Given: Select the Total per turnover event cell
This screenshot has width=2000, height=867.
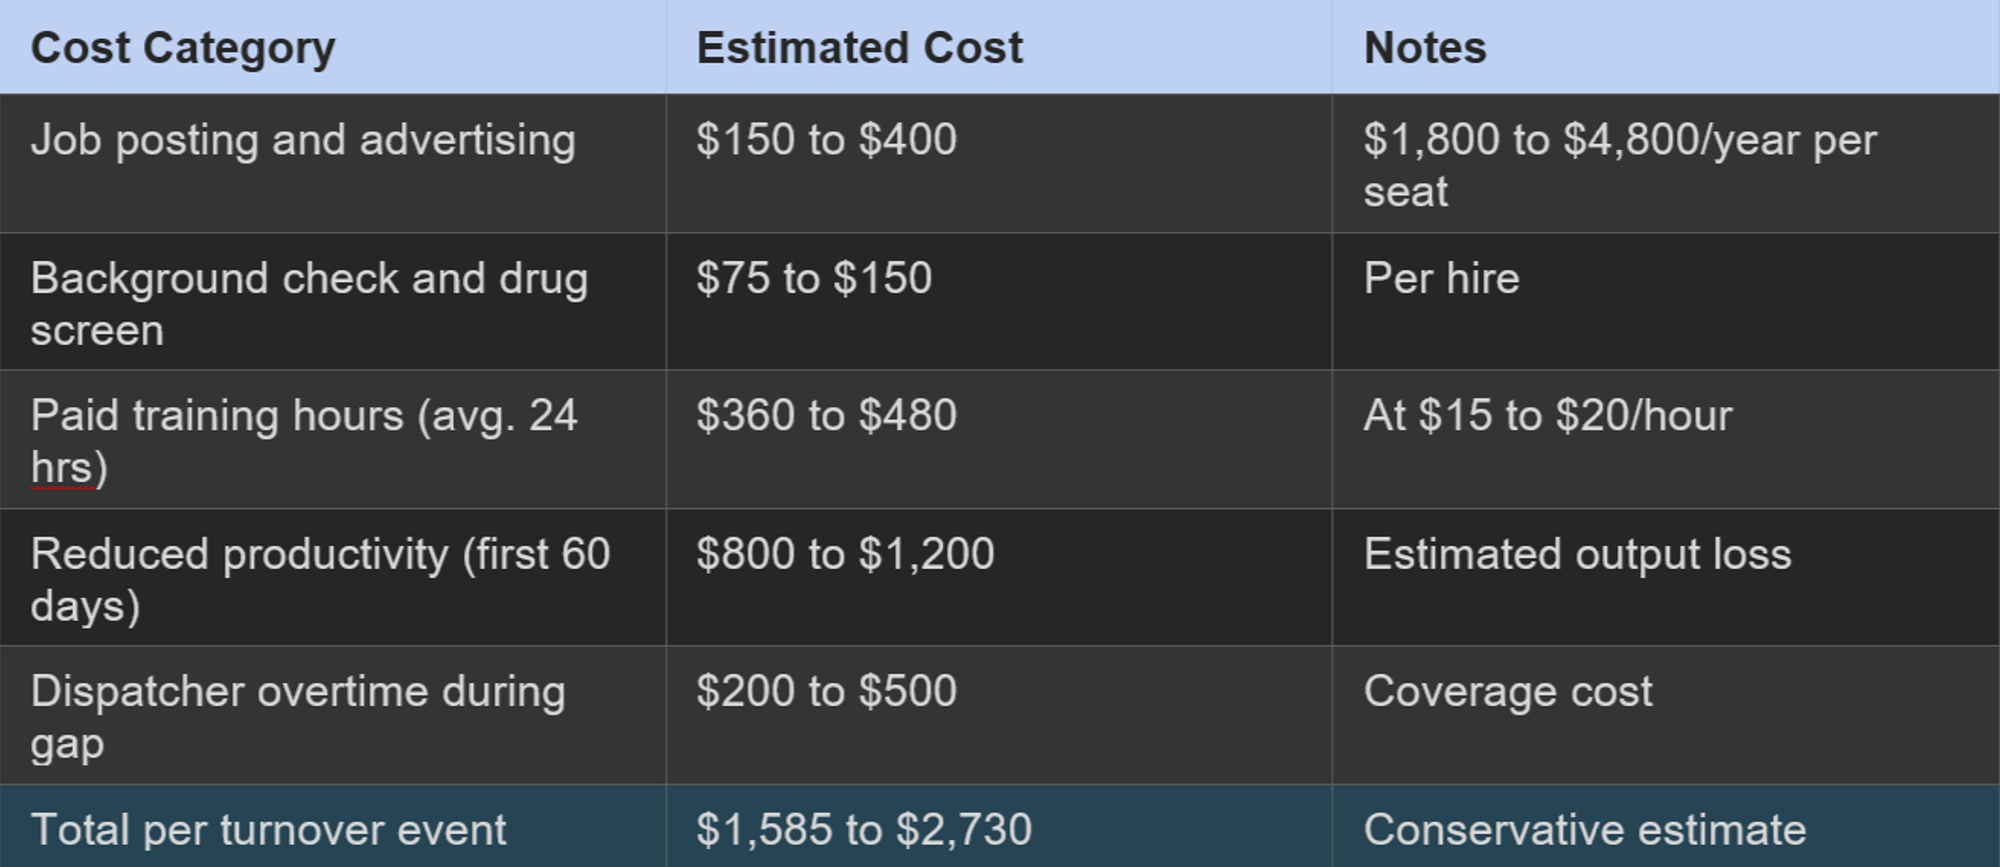Looking at the screenshot, I should click(x=268, y=830).
